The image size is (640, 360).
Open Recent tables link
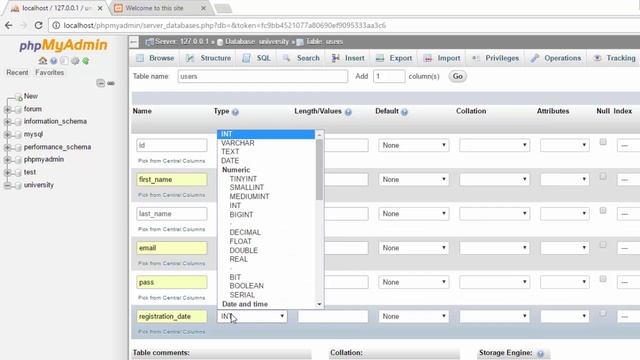(x=17, y=73)
